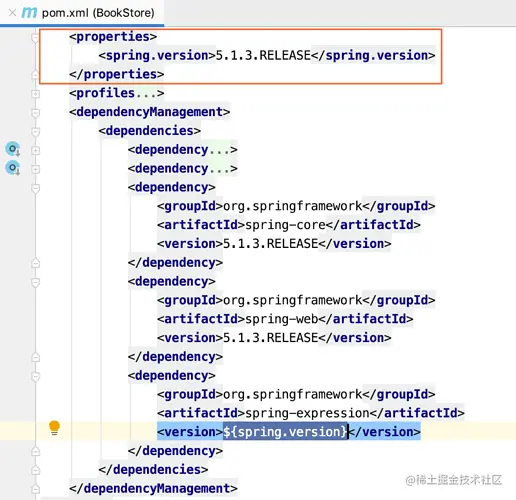
Task: Click version 5.1.3.RELEASE under spring-core
Action: [271, 244]
